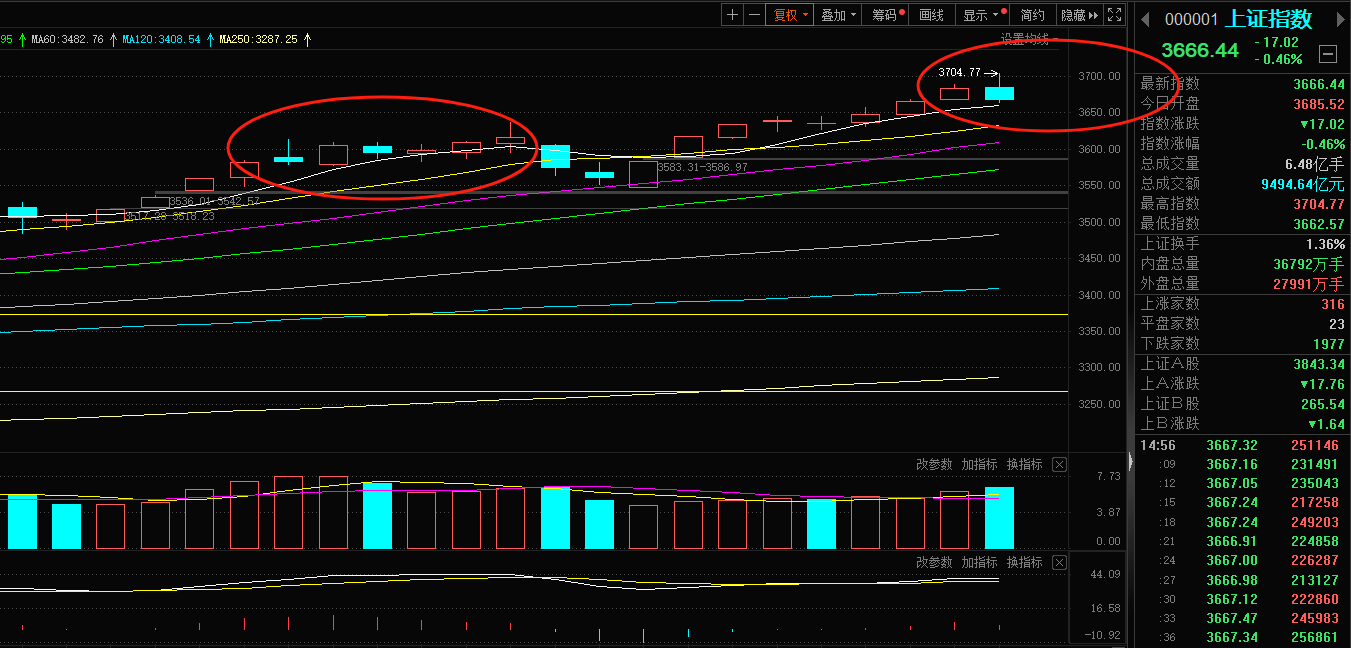Zoom in chart with plus button
The width and height of the screenshot is (1351, 648).
tap(733, 15)
